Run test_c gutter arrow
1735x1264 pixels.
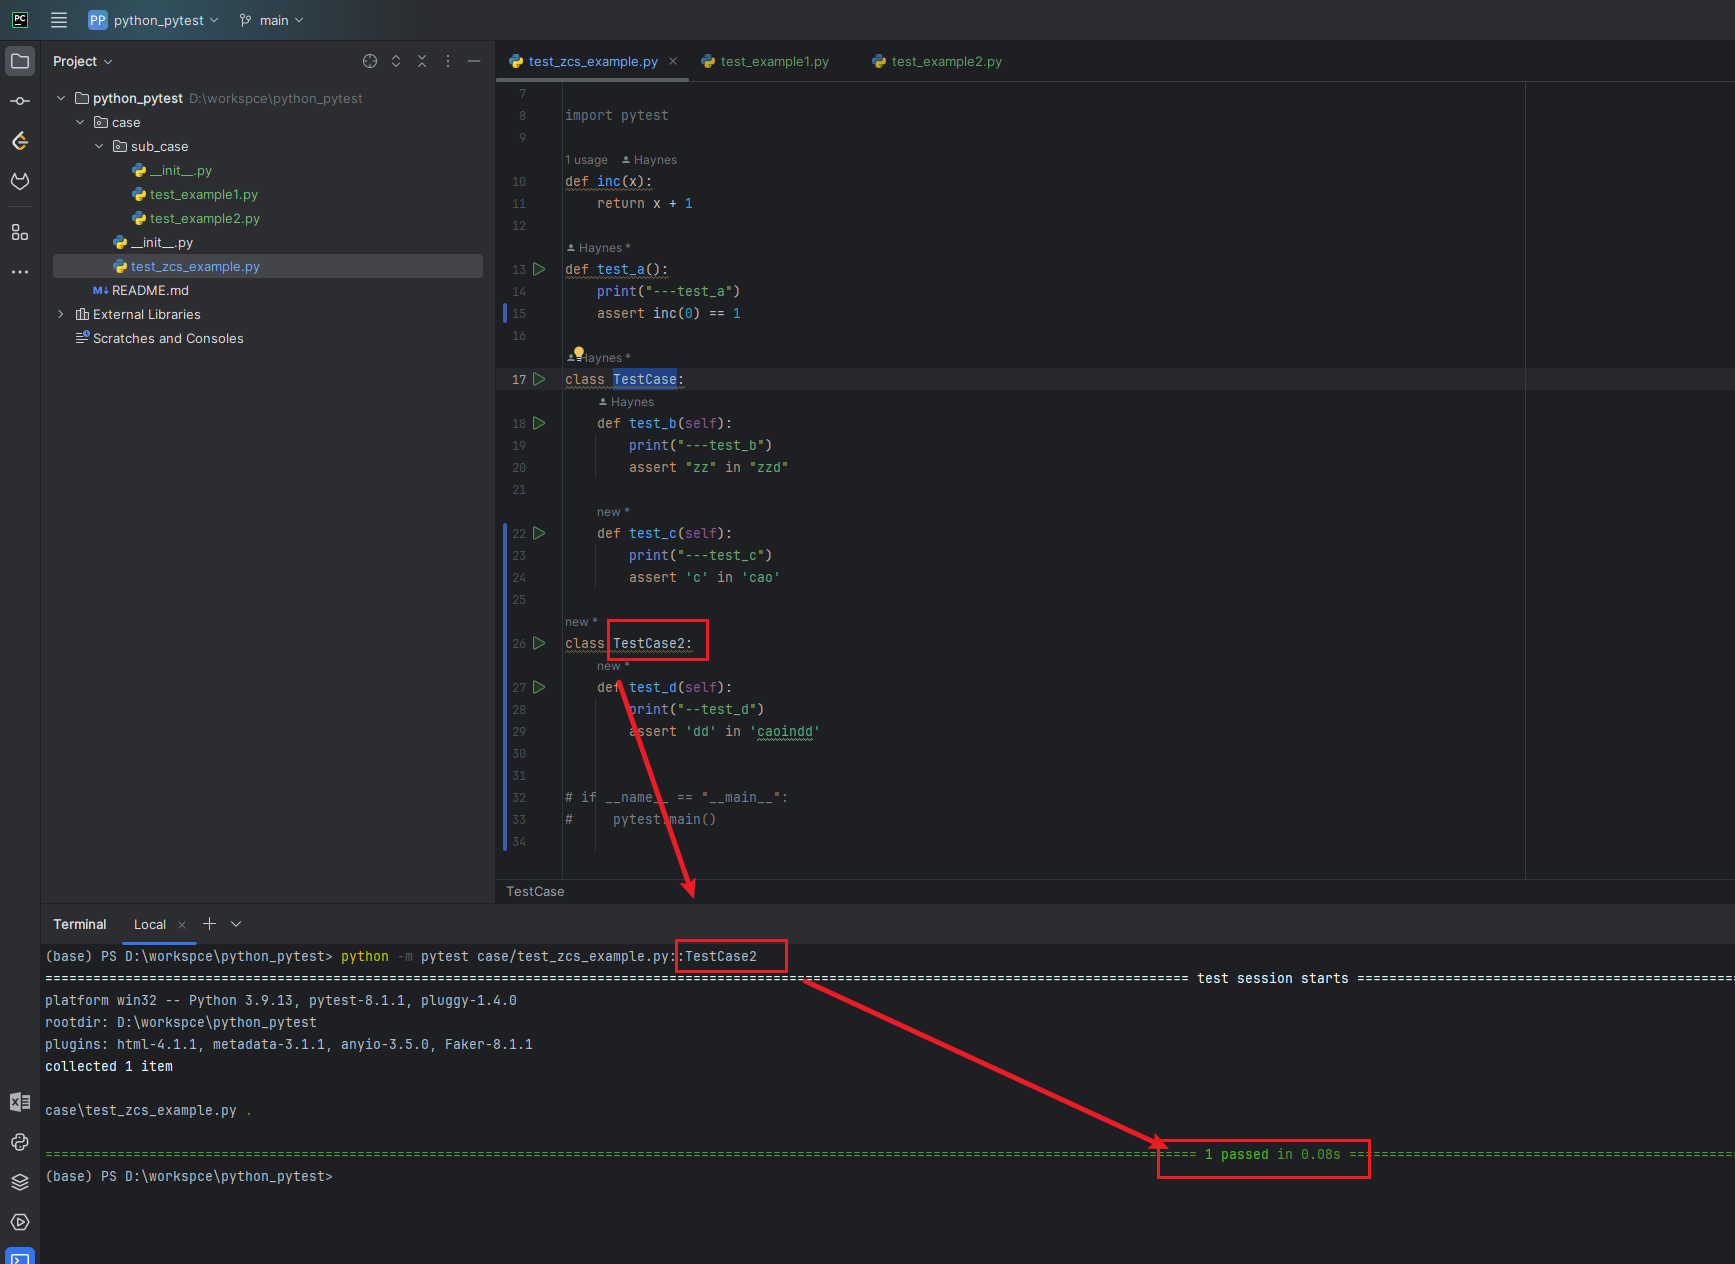(539, 533)
